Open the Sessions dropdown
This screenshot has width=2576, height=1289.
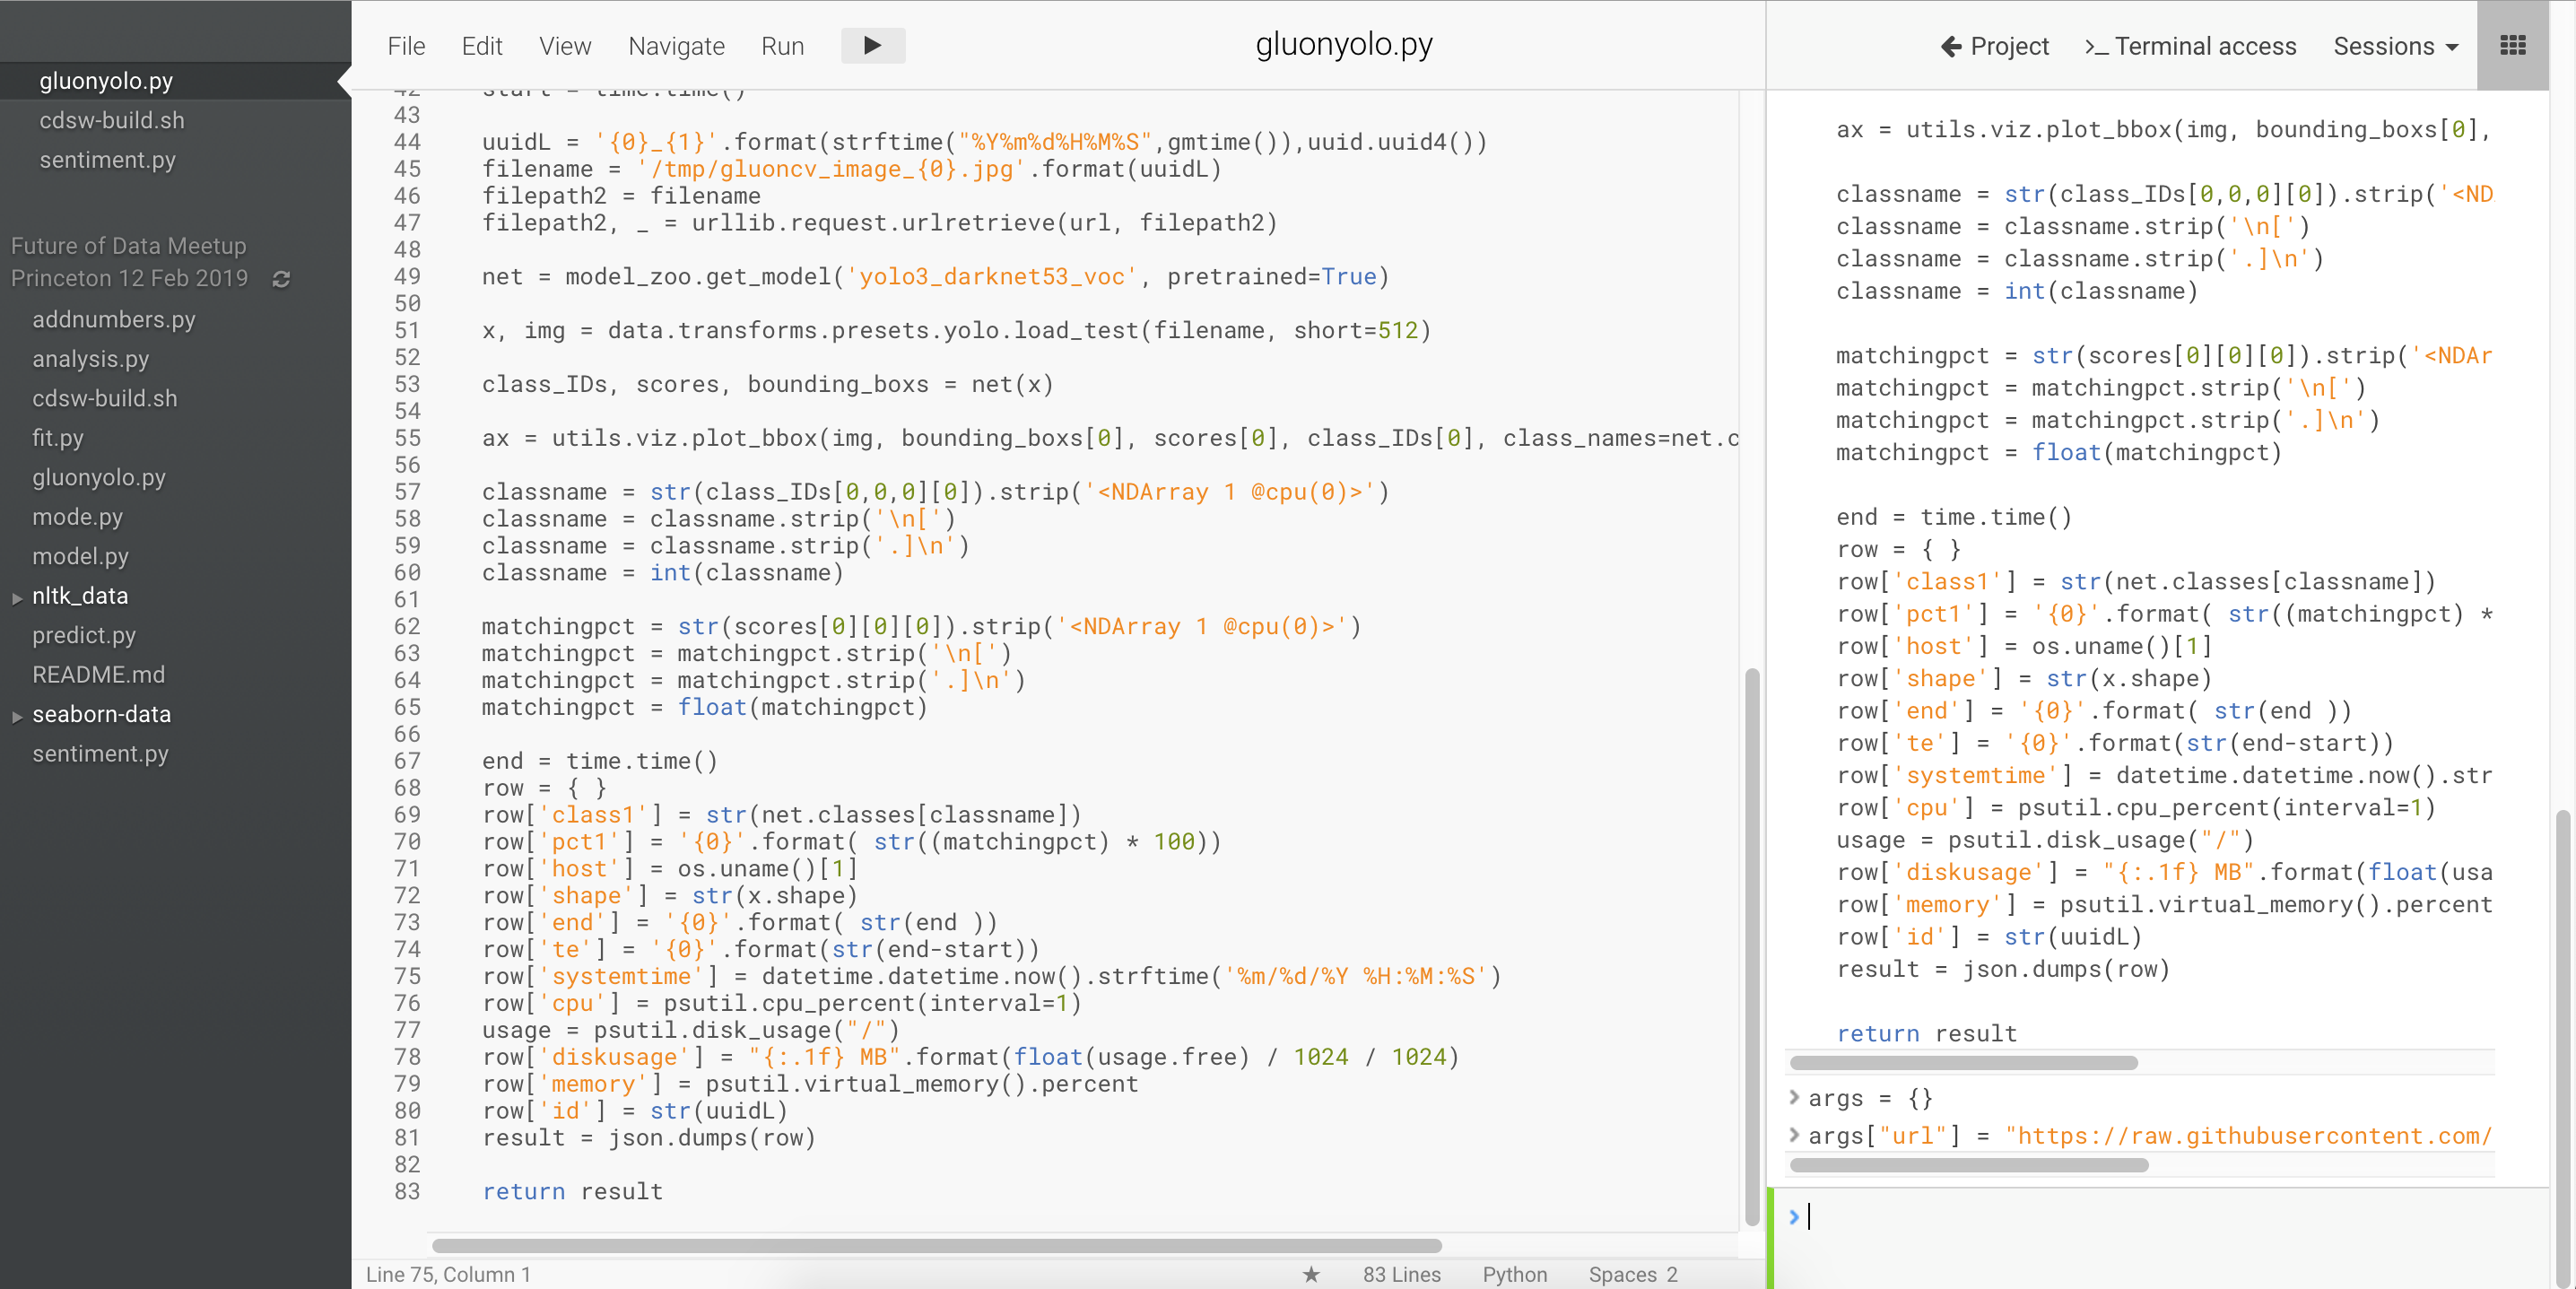[x=2395, y=46]
